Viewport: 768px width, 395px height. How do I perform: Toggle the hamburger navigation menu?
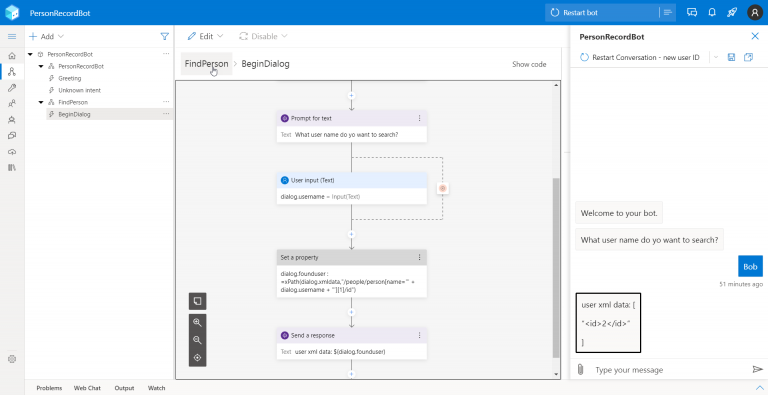pyautogui.click(x=12, y=36)
